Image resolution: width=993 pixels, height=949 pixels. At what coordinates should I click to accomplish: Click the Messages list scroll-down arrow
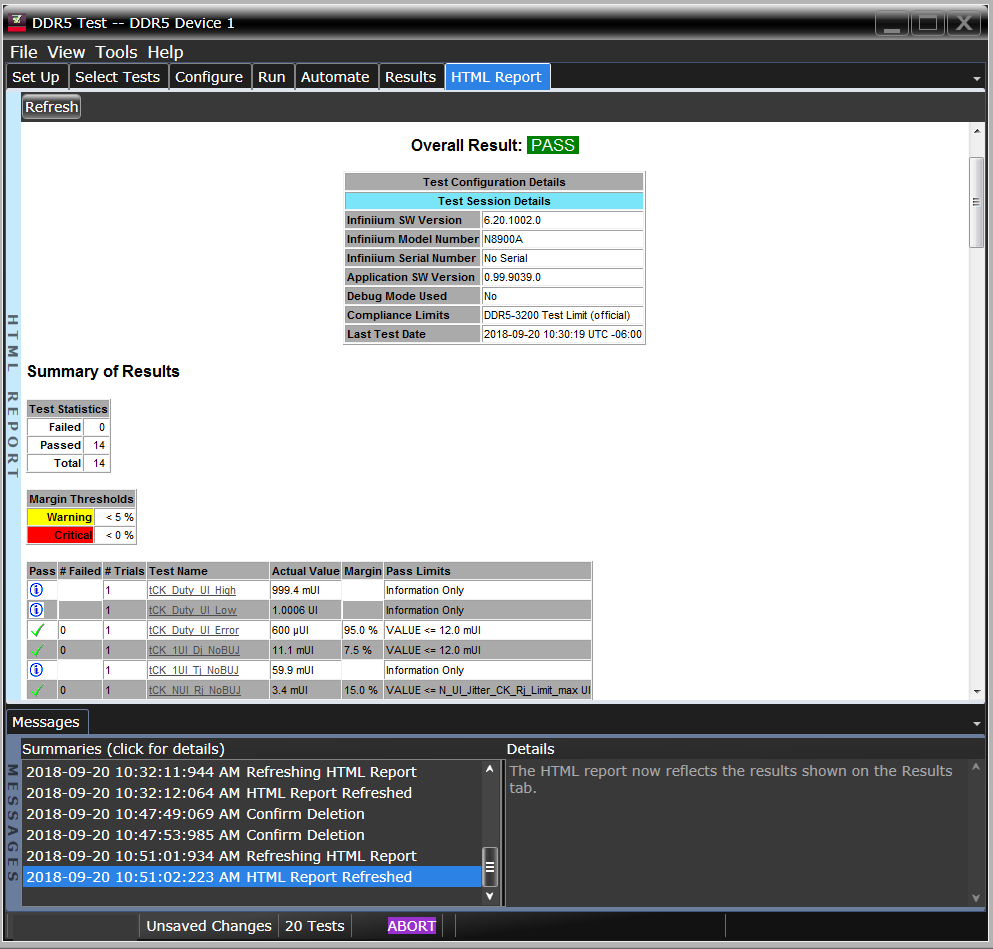click(490, 896)
